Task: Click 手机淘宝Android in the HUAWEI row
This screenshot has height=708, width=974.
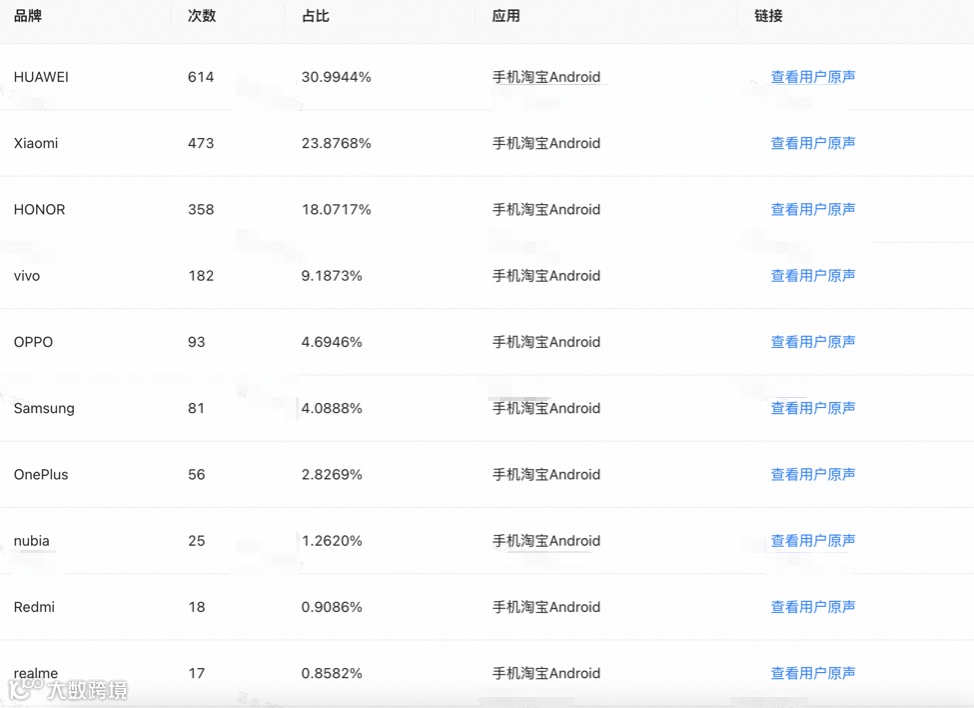Action: 547,77
